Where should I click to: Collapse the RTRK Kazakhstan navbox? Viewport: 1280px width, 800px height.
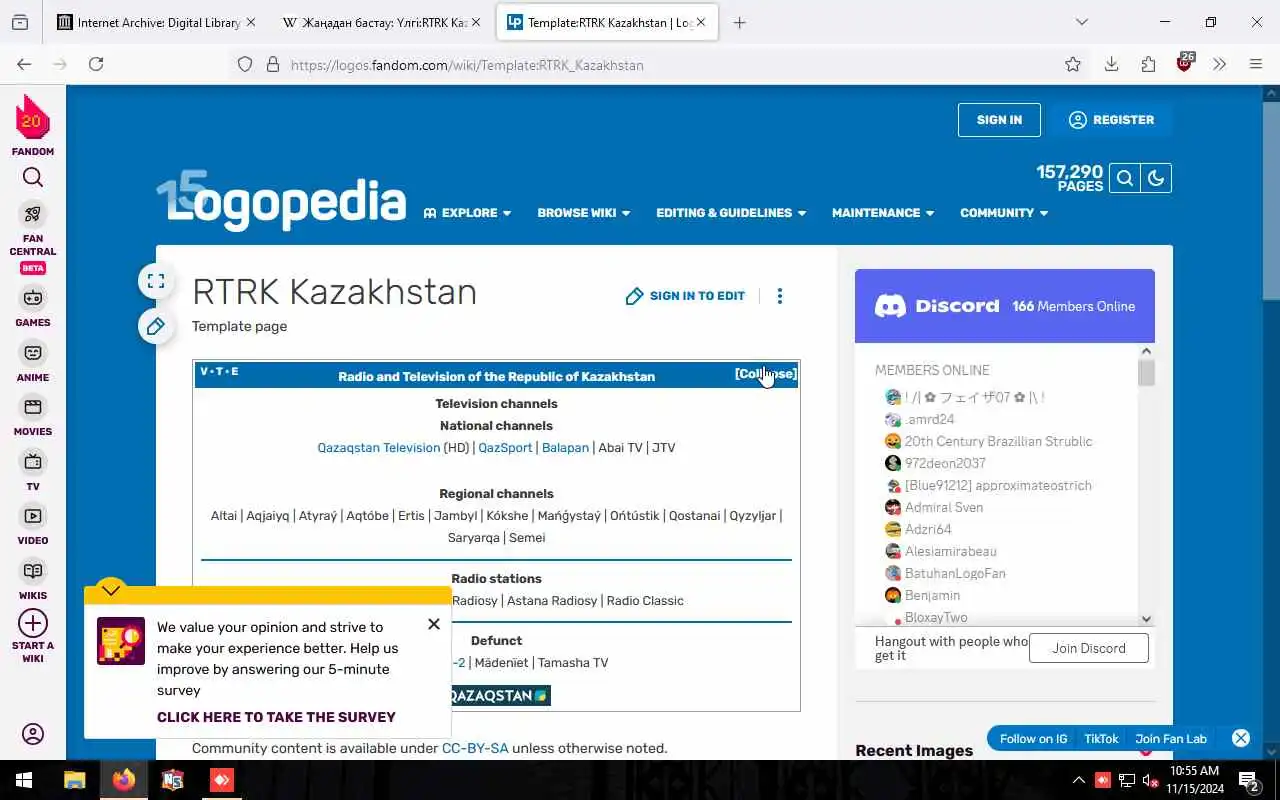click(766, 374)
